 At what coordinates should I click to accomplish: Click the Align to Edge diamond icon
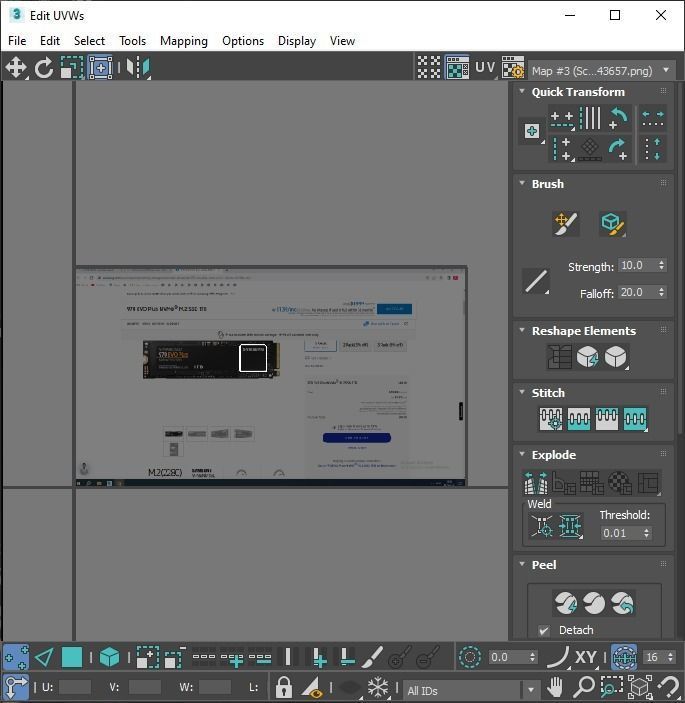click(590, 149)
